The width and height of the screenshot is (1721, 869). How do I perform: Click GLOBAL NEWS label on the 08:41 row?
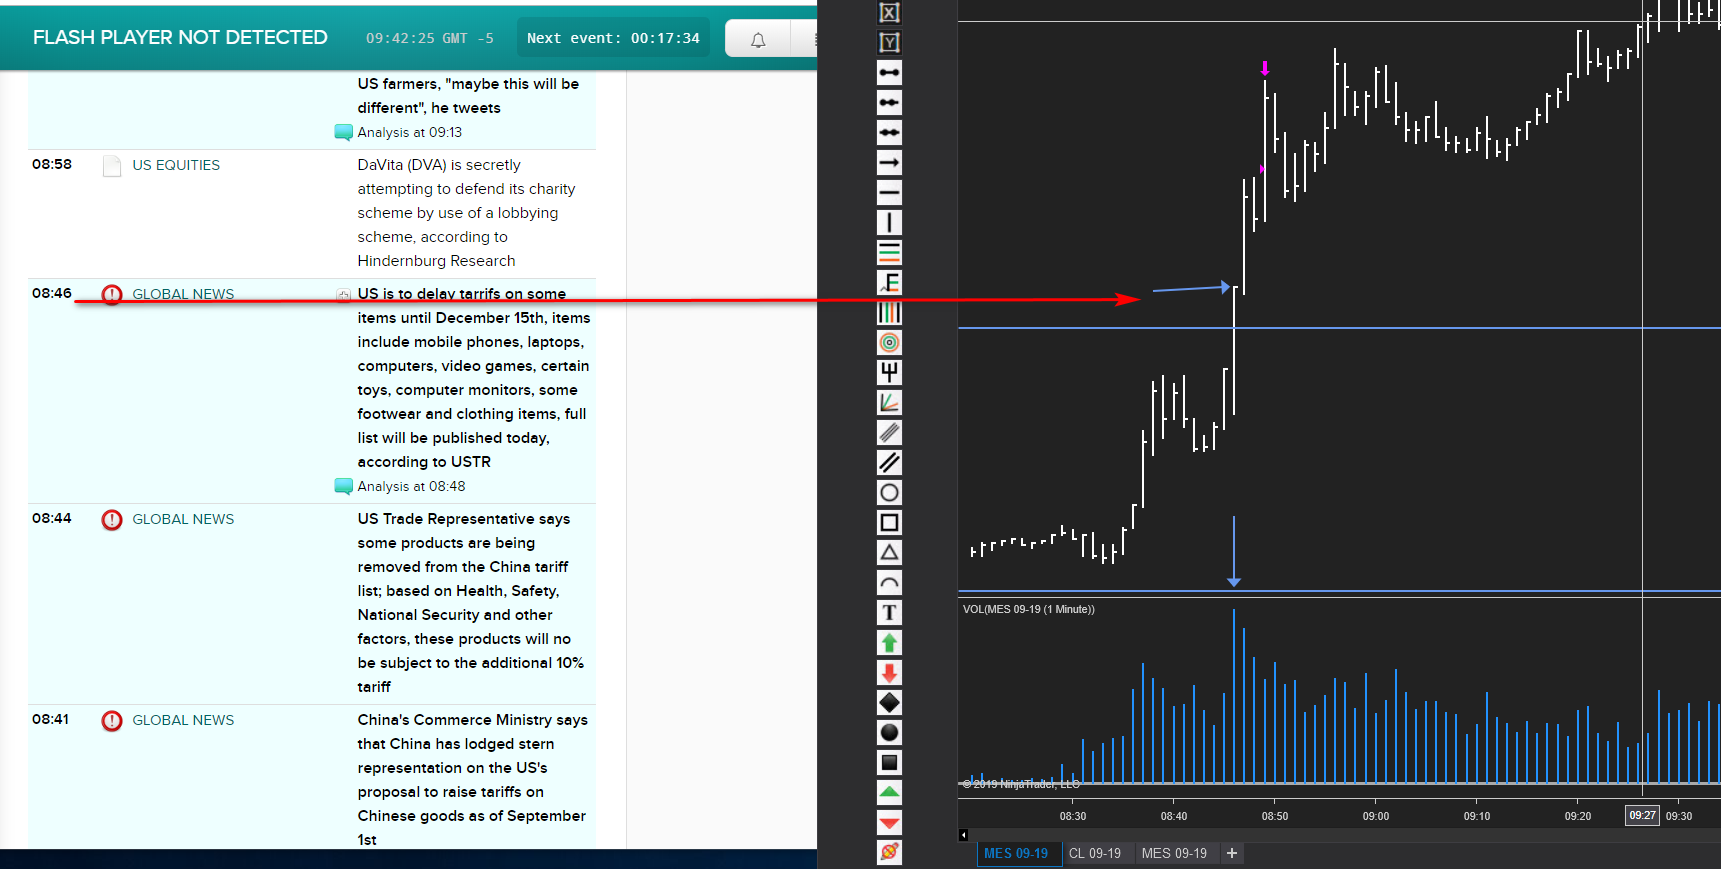point(183,720)
